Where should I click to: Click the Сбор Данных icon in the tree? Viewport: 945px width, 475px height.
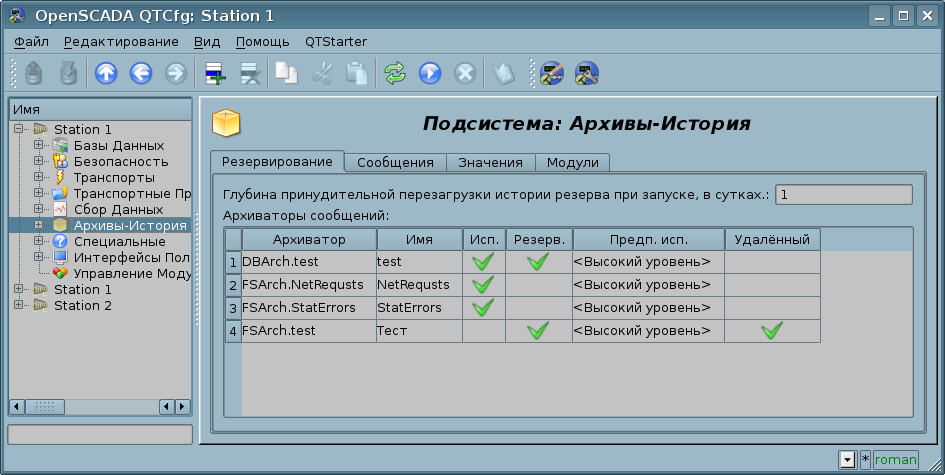pyautogui.click(x=60, y=210)
